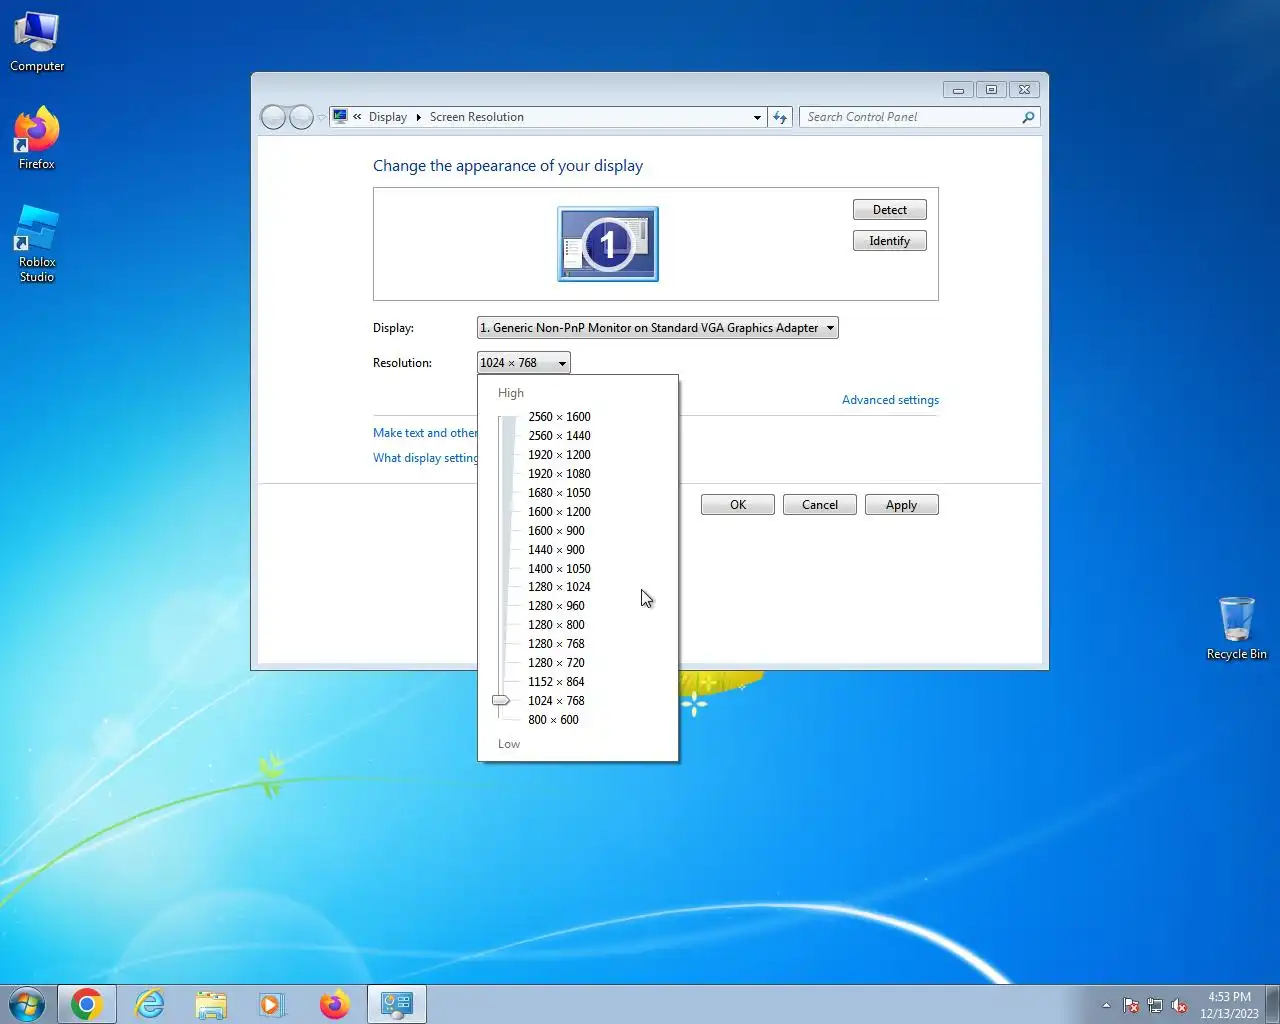Screen dimensions: 1280x1024
Task: Open the Windows Start menu orb
Action: pos(27,1004)
